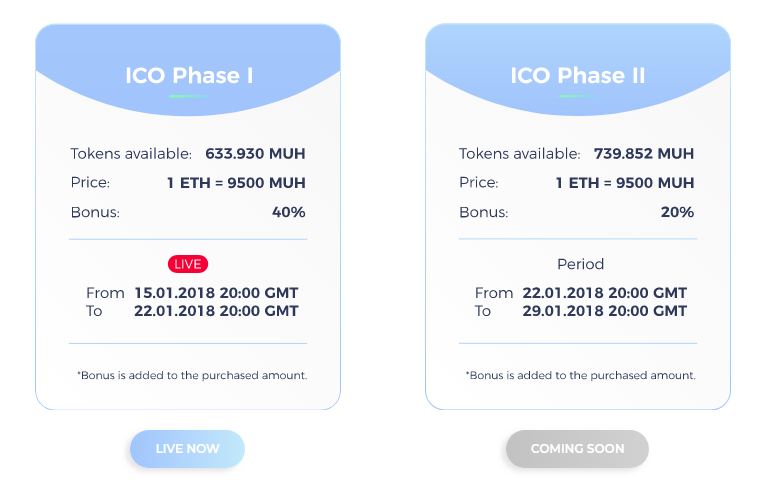Click the Phase II bonus footnote text

(580, 376)
